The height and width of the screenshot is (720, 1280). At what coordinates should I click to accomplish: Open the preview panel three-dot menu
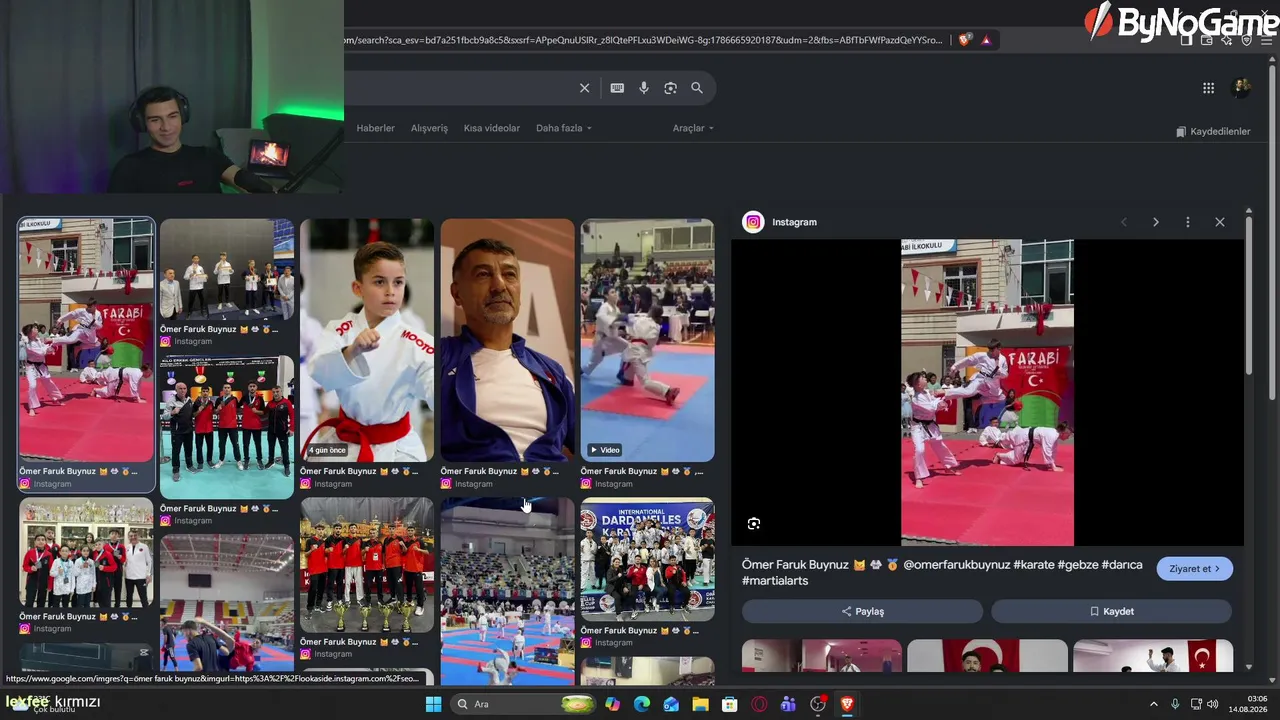tap(1187, 222)
